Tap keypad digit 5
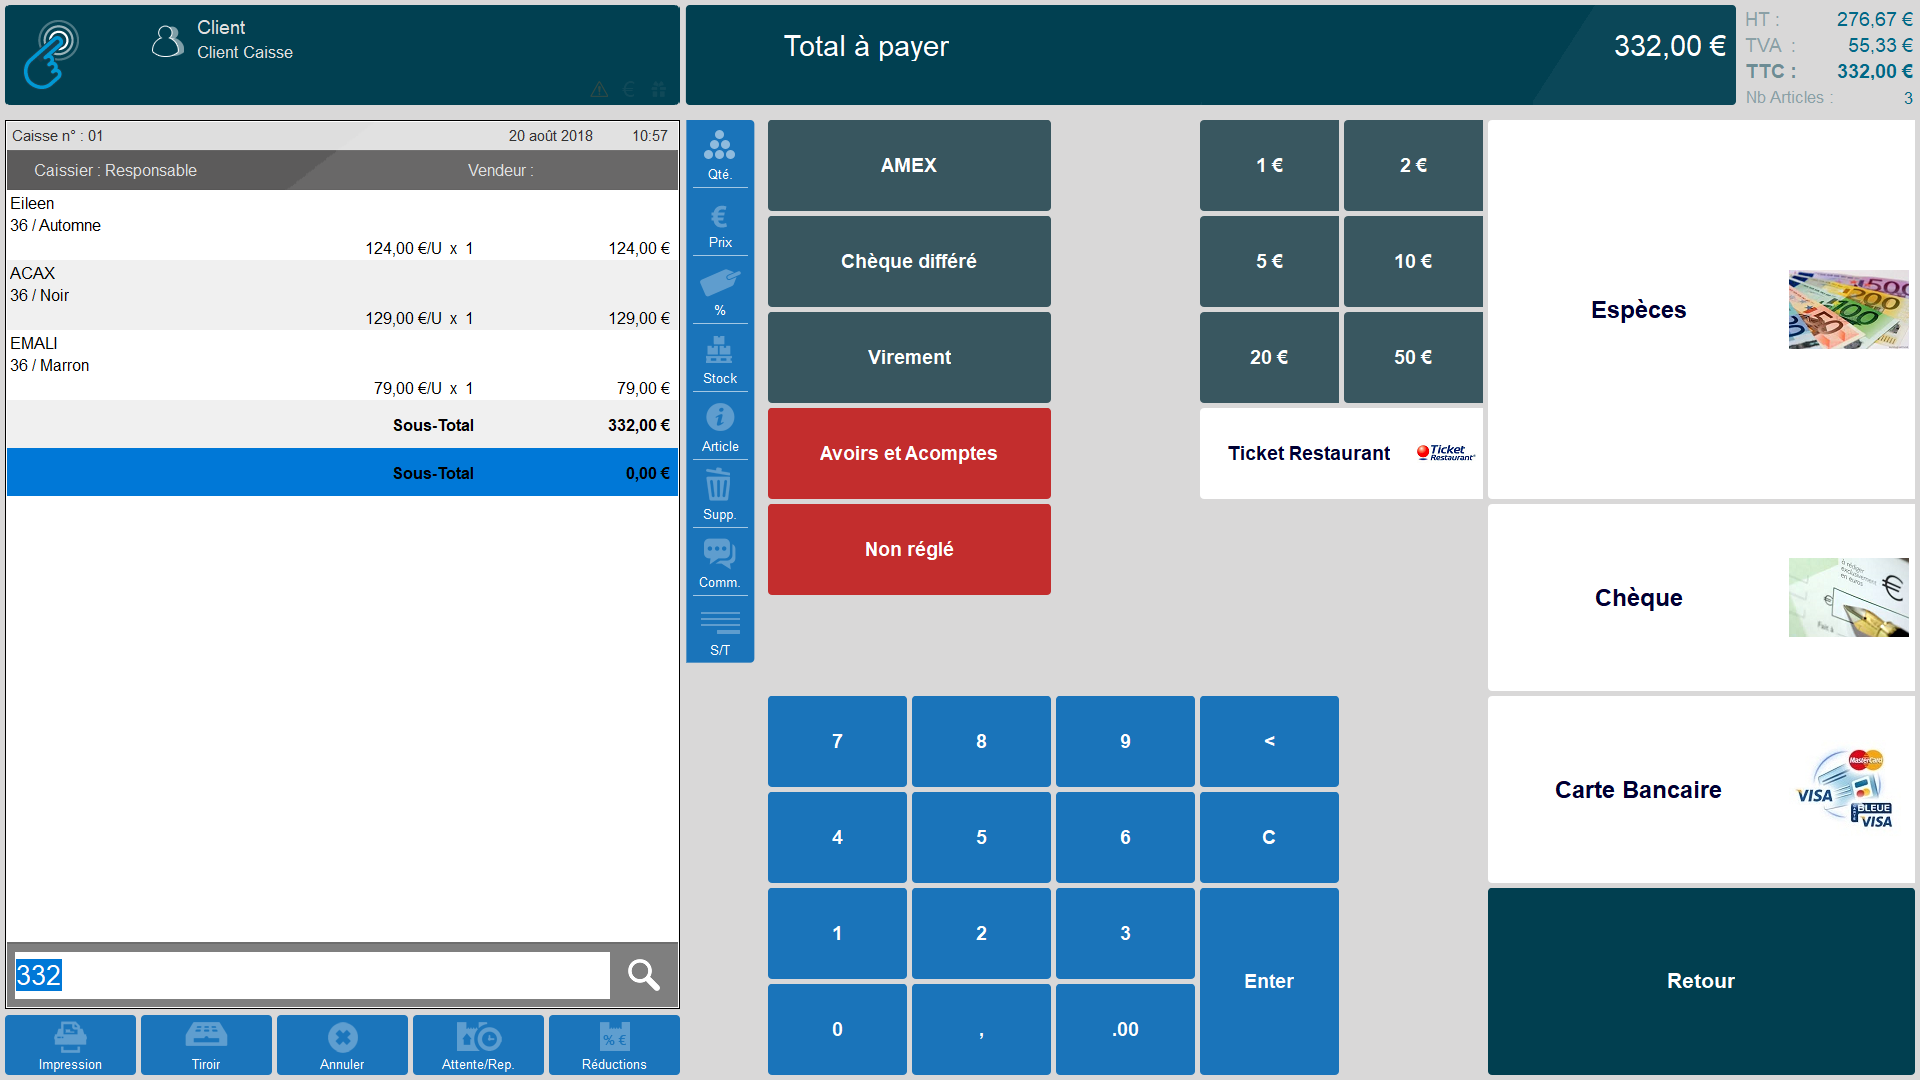Image resolution: width=1920 pixels, height=1080 pixels. point(981,837)
